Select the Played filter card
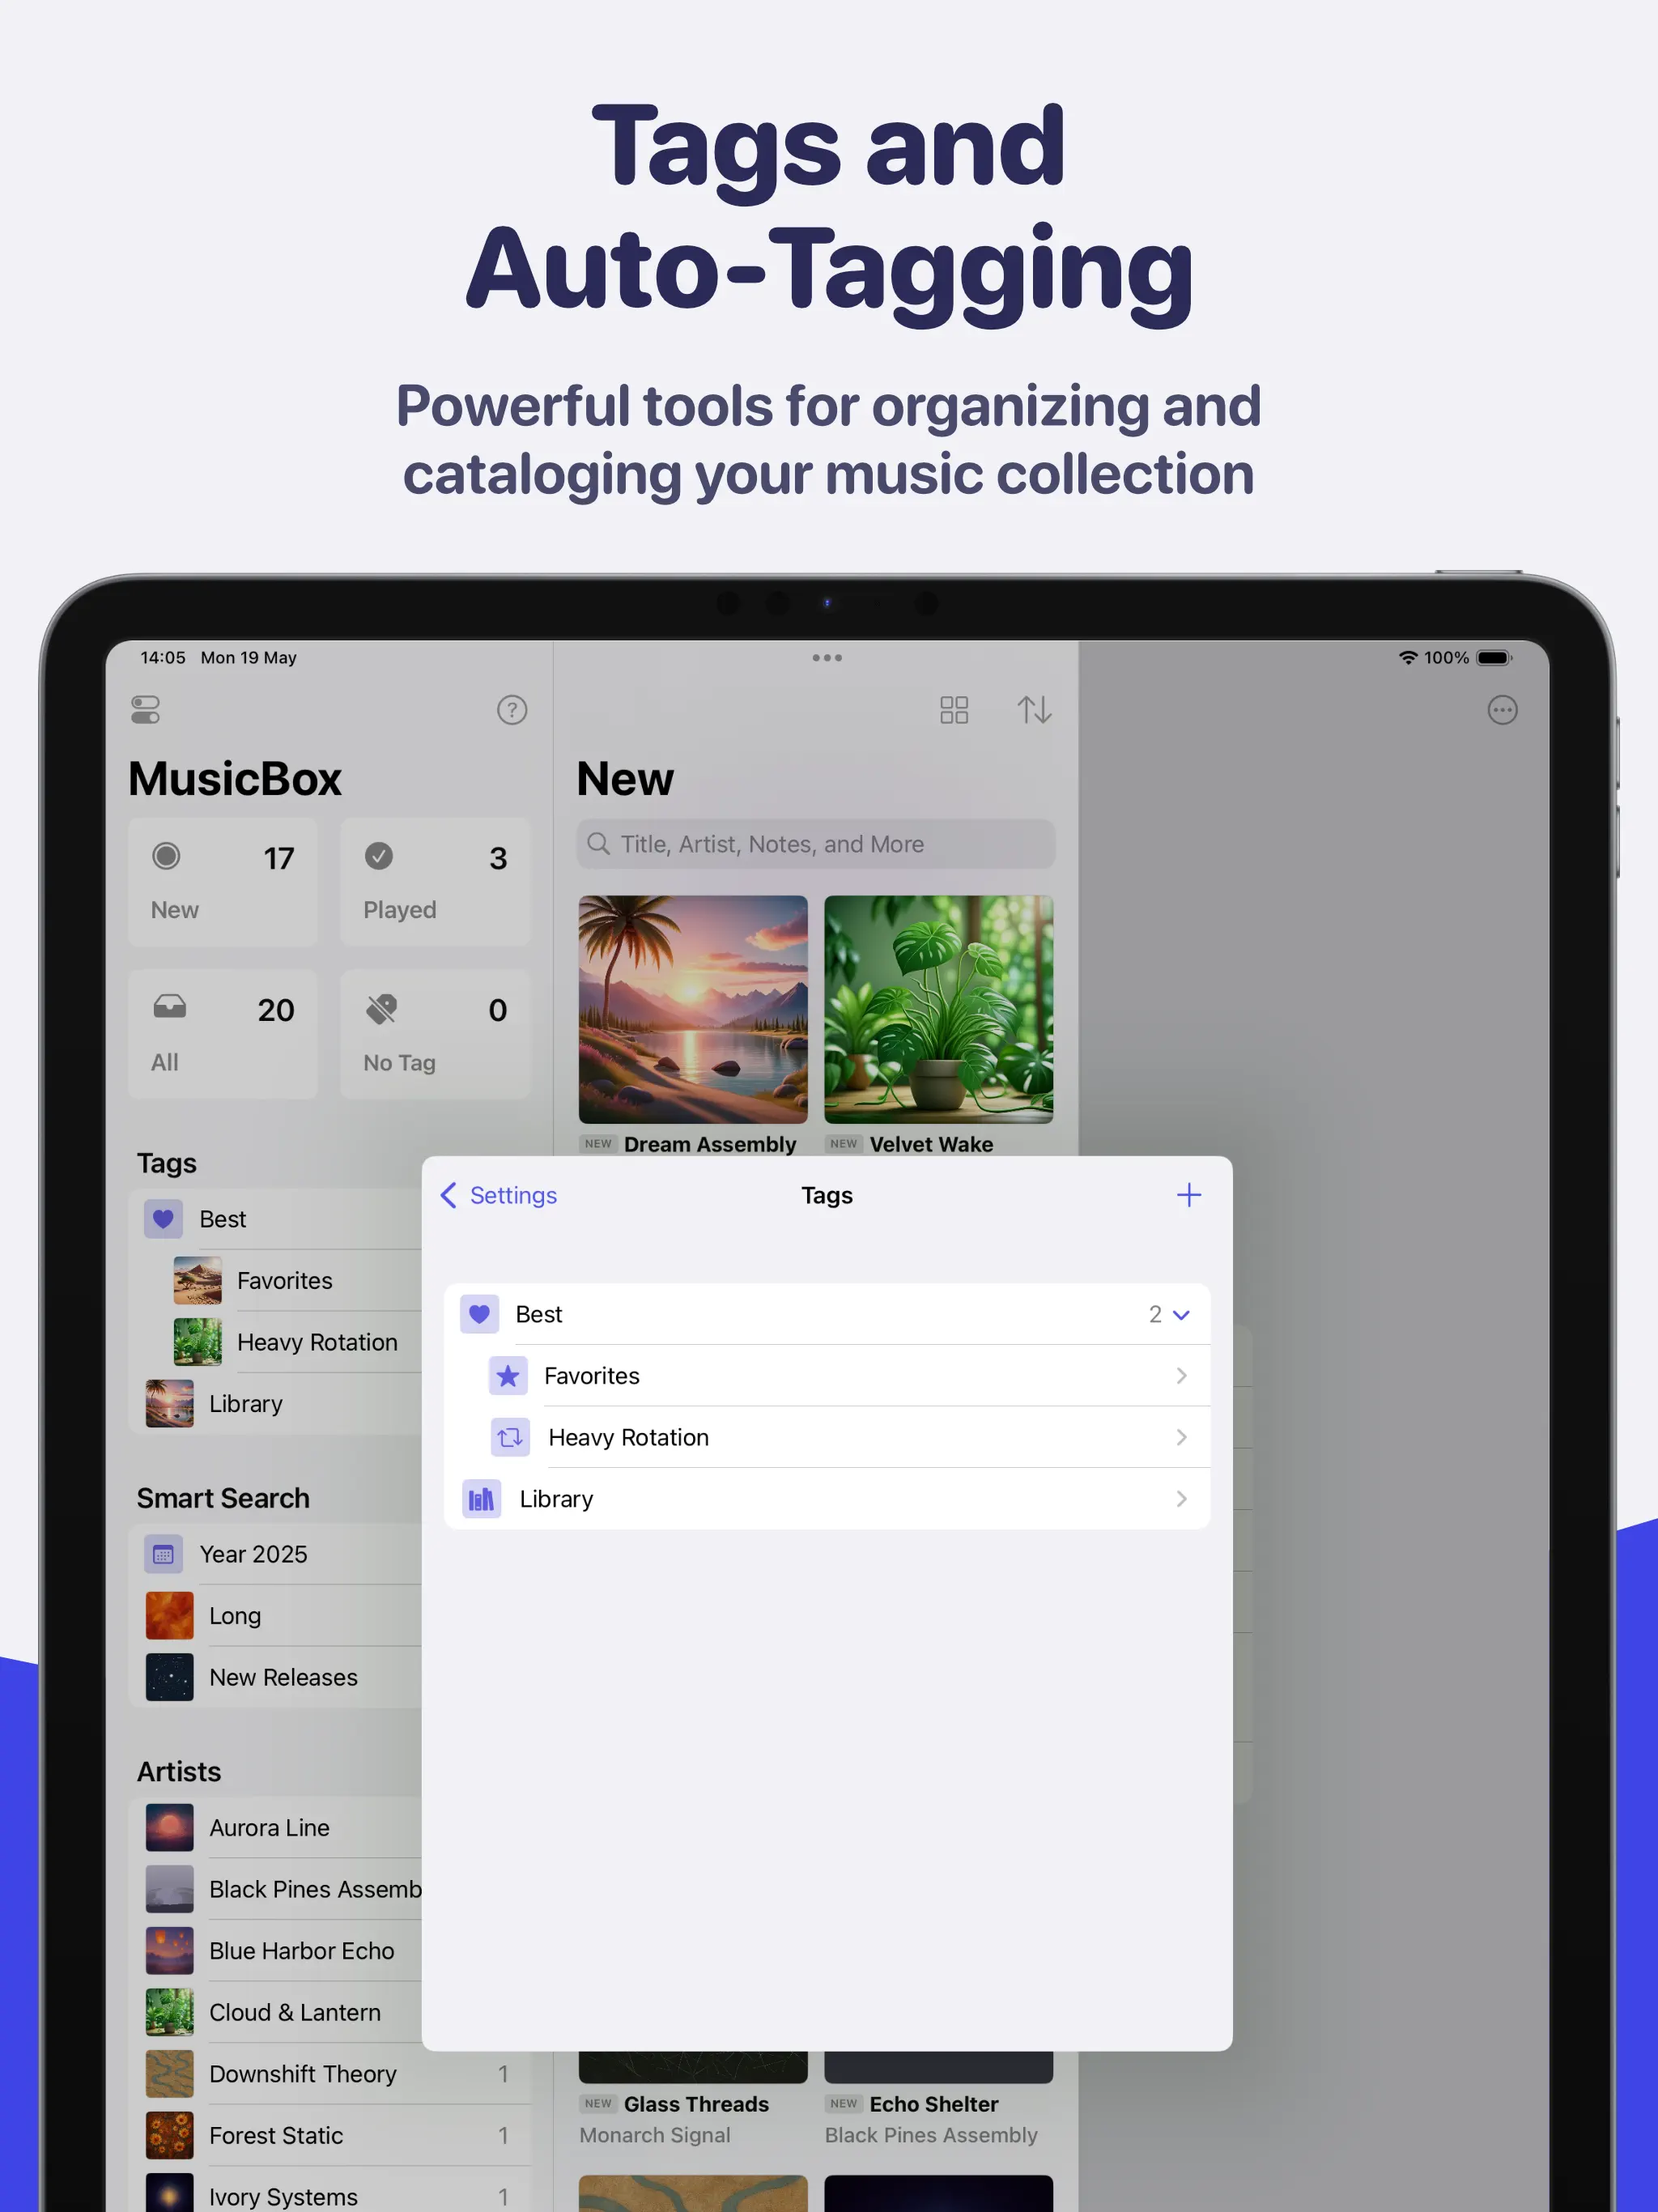The image size is (1658, 2212). 435,882
